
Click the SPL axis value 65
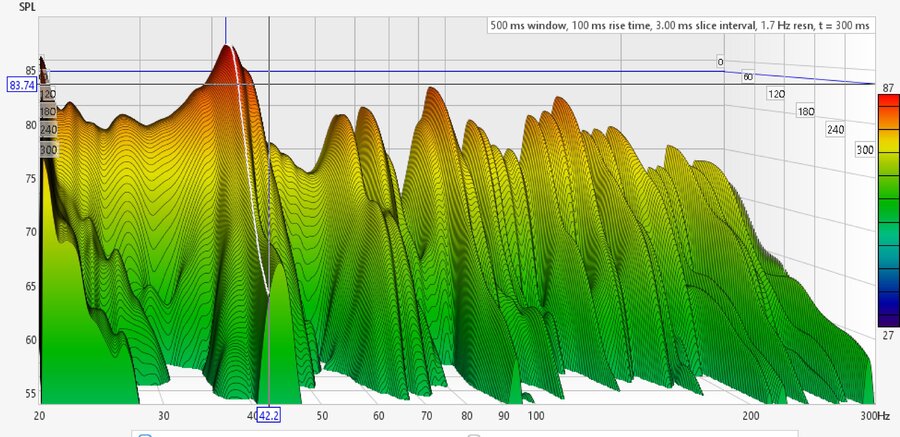click(29, 286)
